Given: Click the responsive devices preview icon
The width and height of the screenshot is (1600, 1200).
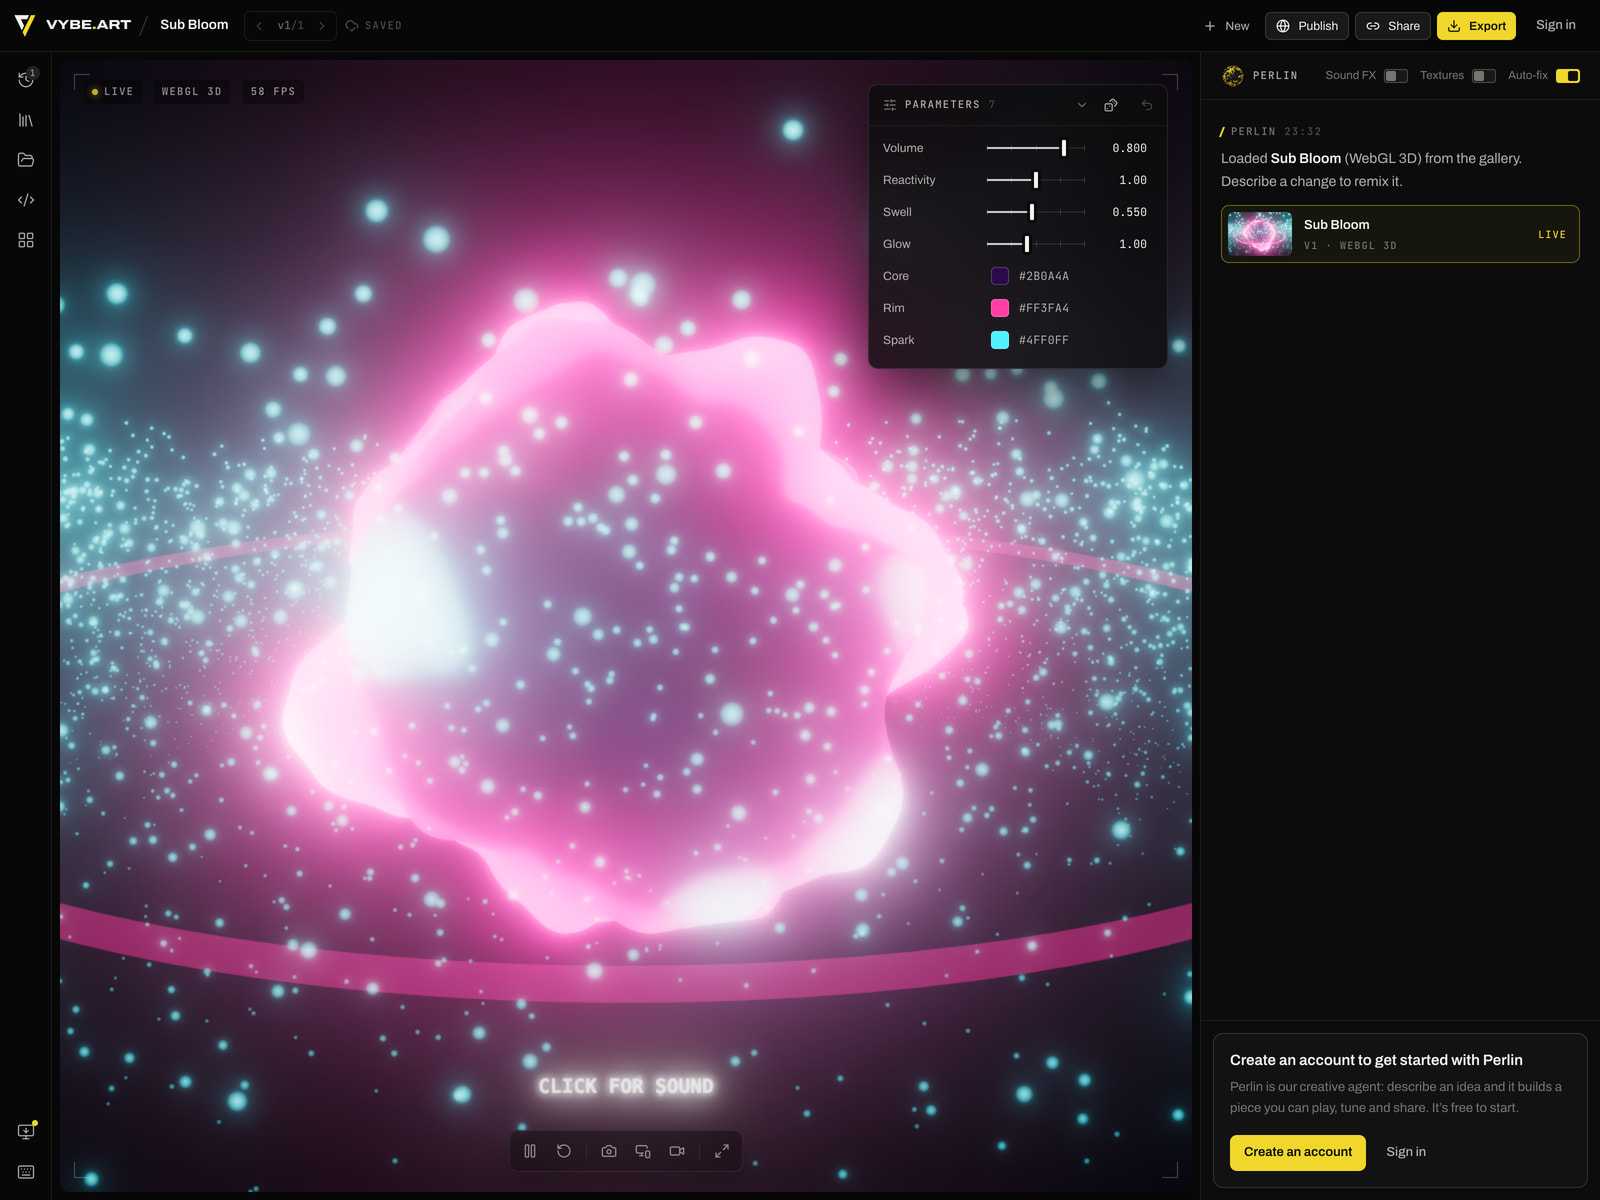Looking at the screenshot, I should click(x=643, y=1151).
